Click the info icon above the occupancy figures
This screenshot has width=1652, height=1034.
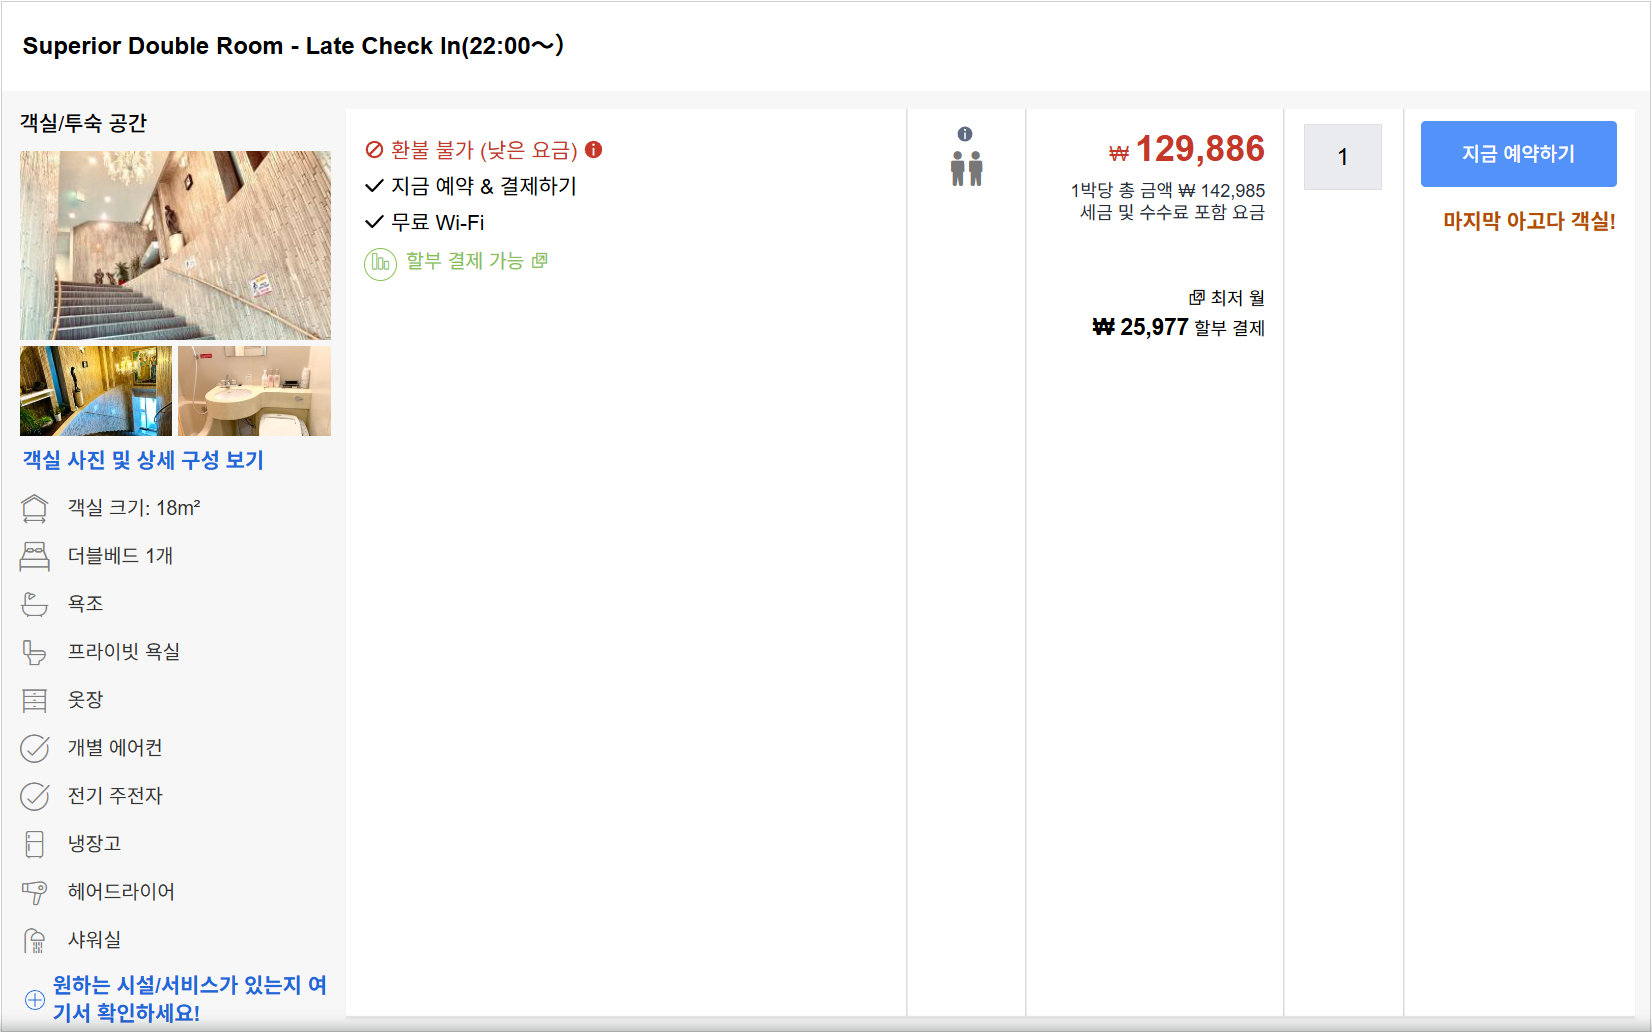(x=965, y=131)
